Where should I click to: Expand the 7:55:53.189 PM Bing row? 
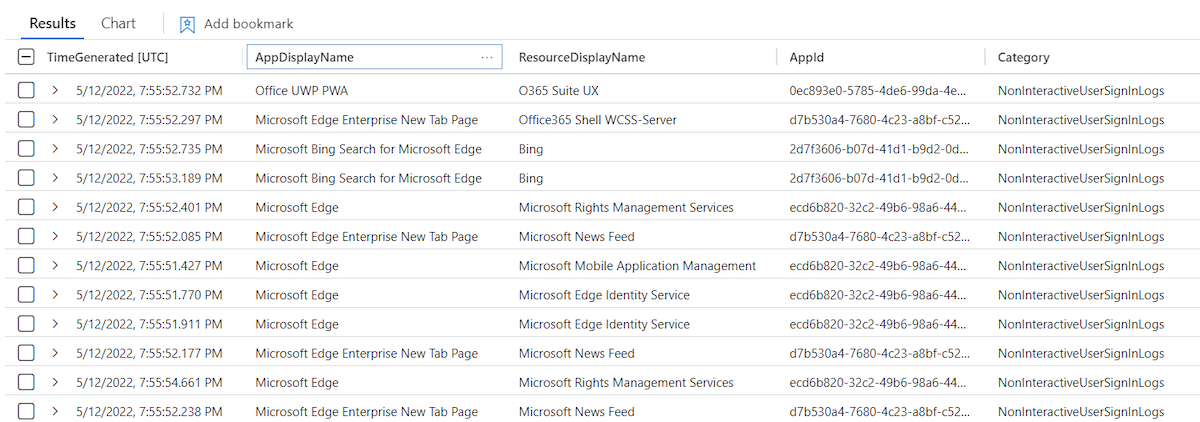56,178
